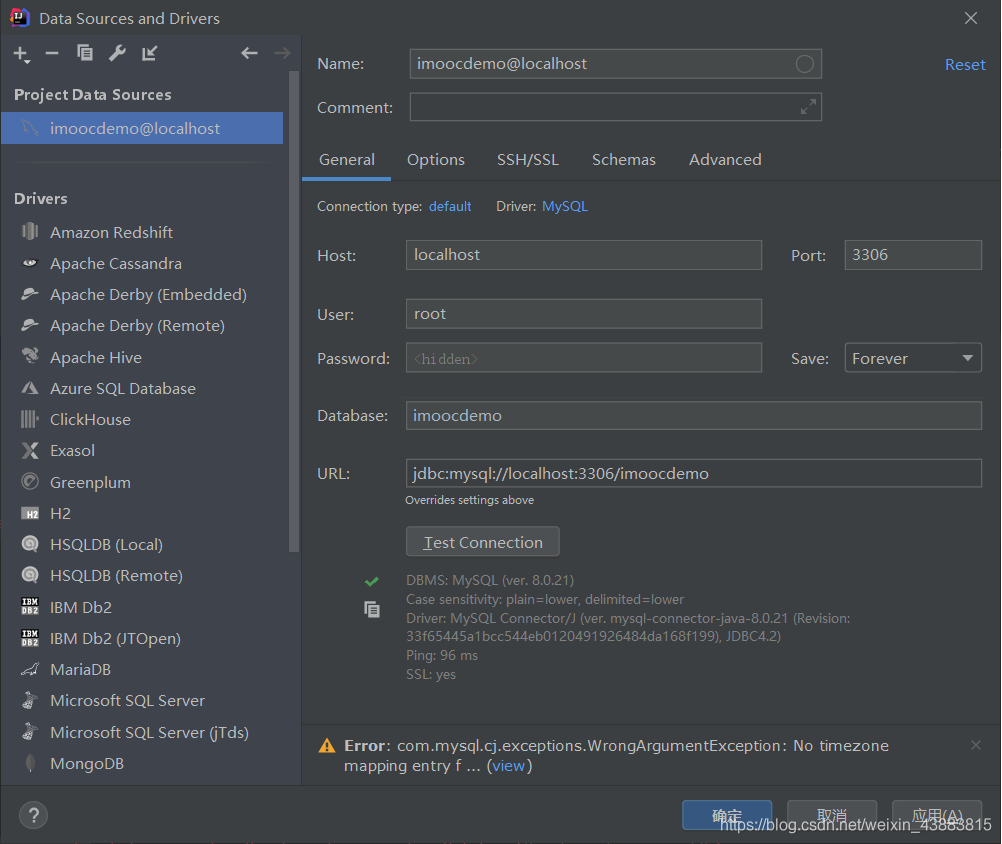Cancel with 取消 button
Image resolution: width=1002 pixels, height=844 pixels.
tap(831, 815)
